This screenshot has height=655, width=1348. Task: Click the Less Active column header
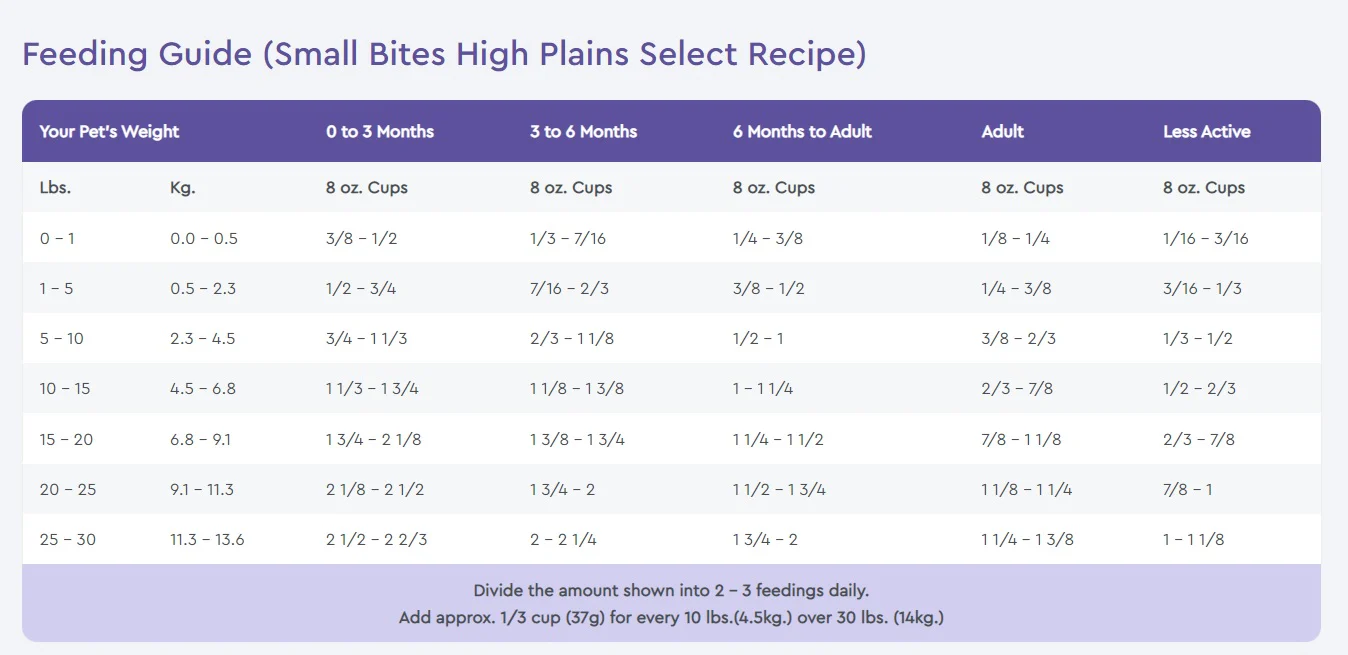1207,131
